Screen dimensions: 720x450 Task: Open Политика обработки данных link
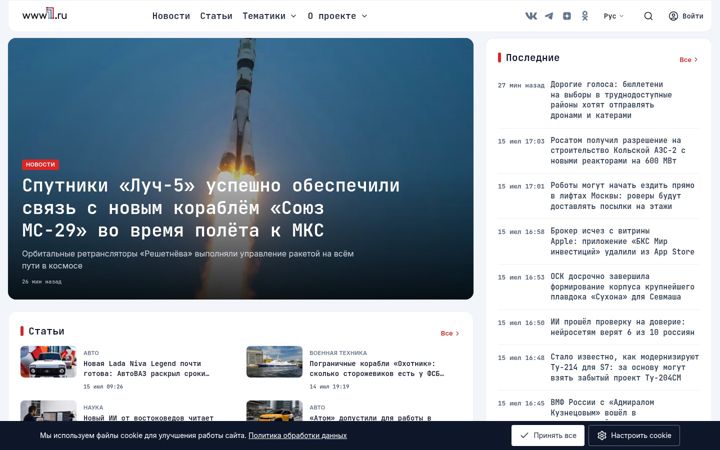(x=298, y=435)
